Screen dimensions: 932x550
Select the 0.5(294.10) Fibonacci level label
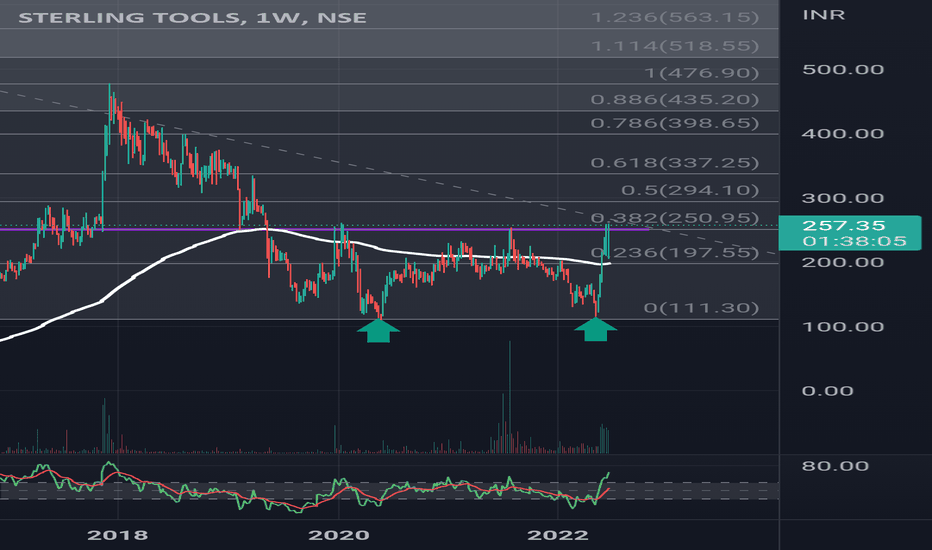point(691,190)
